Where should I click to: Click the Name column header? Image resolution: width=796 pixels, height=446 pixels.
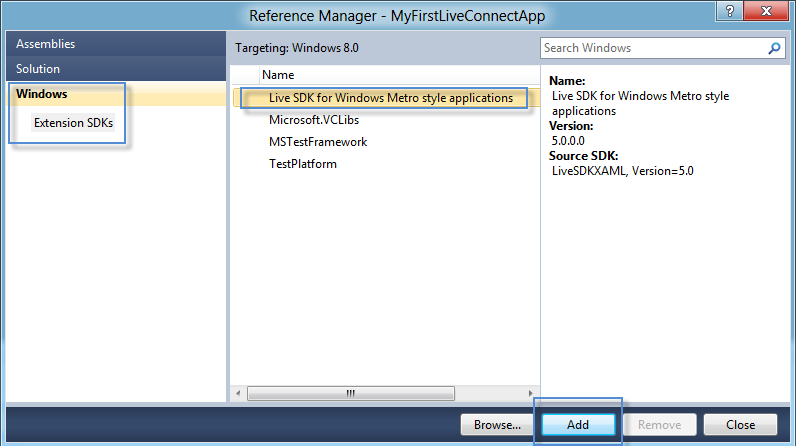399,75
